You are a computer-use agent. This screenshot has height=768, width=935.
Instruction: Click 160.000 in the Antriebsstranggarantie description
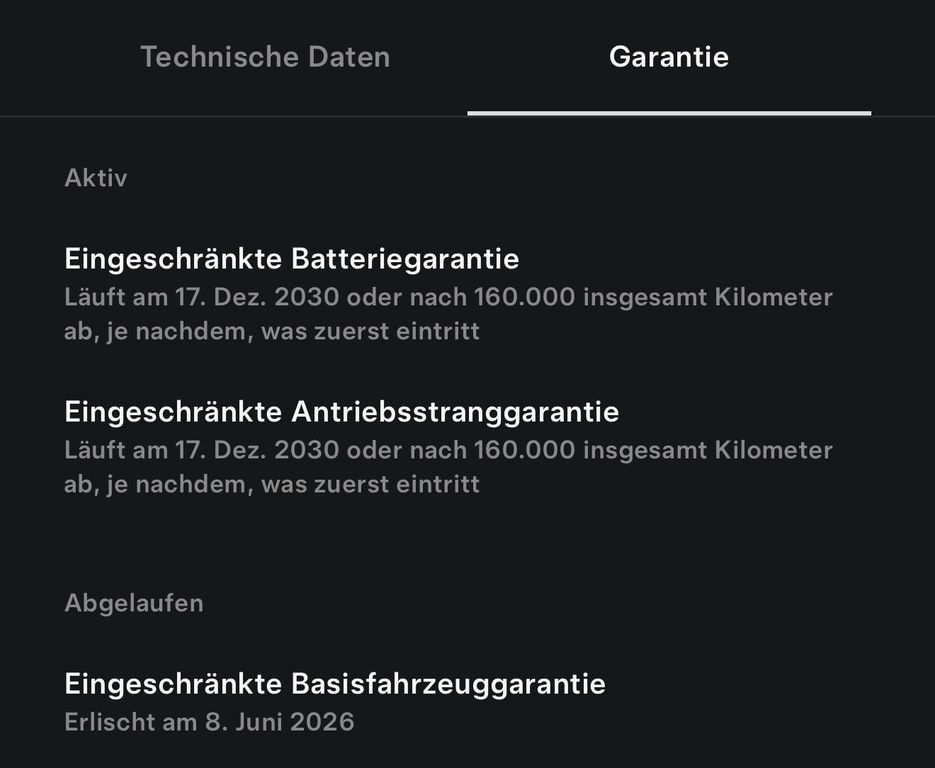[x=525, y=450]
